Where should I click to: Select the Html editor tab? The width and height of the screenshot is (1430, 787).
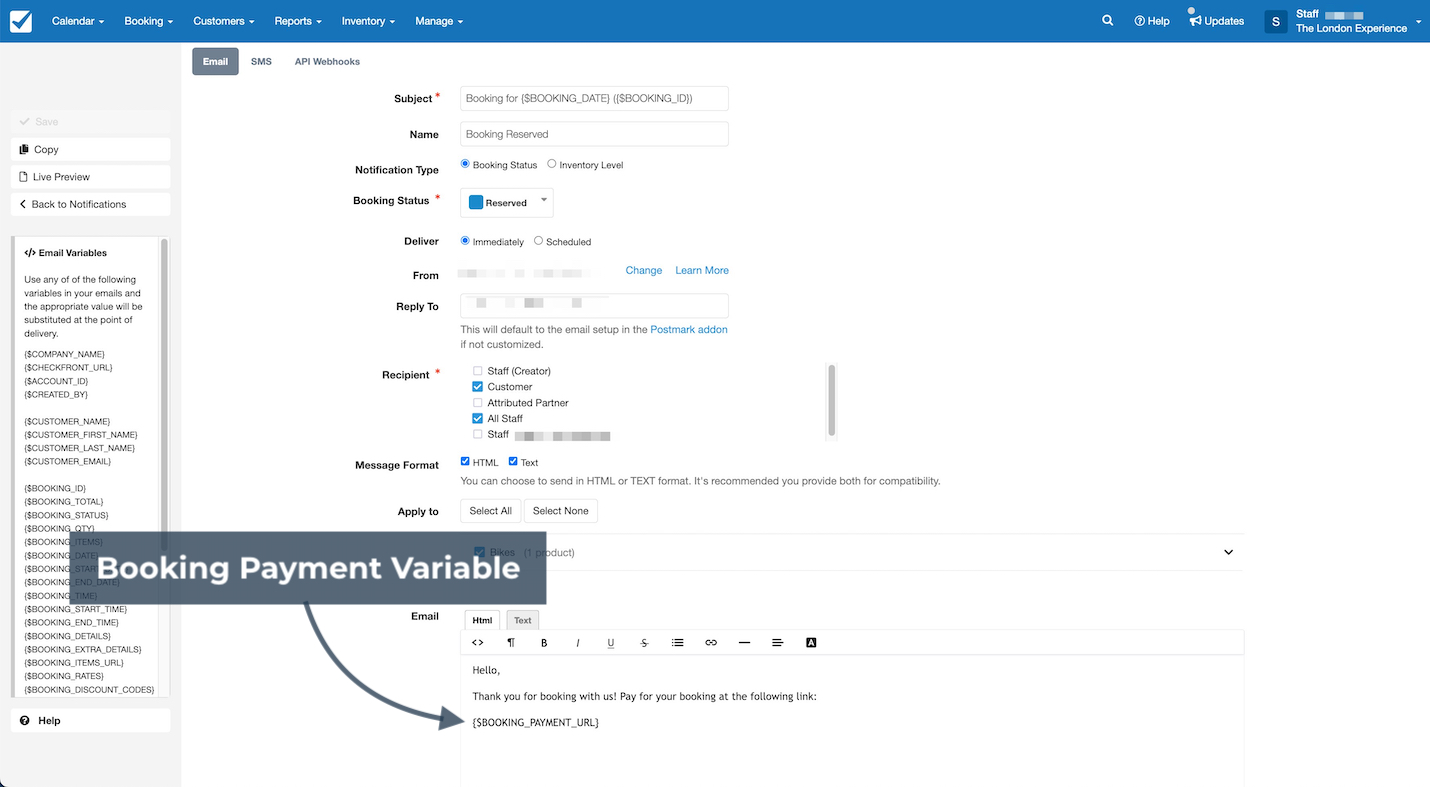(x=482, y=620)
